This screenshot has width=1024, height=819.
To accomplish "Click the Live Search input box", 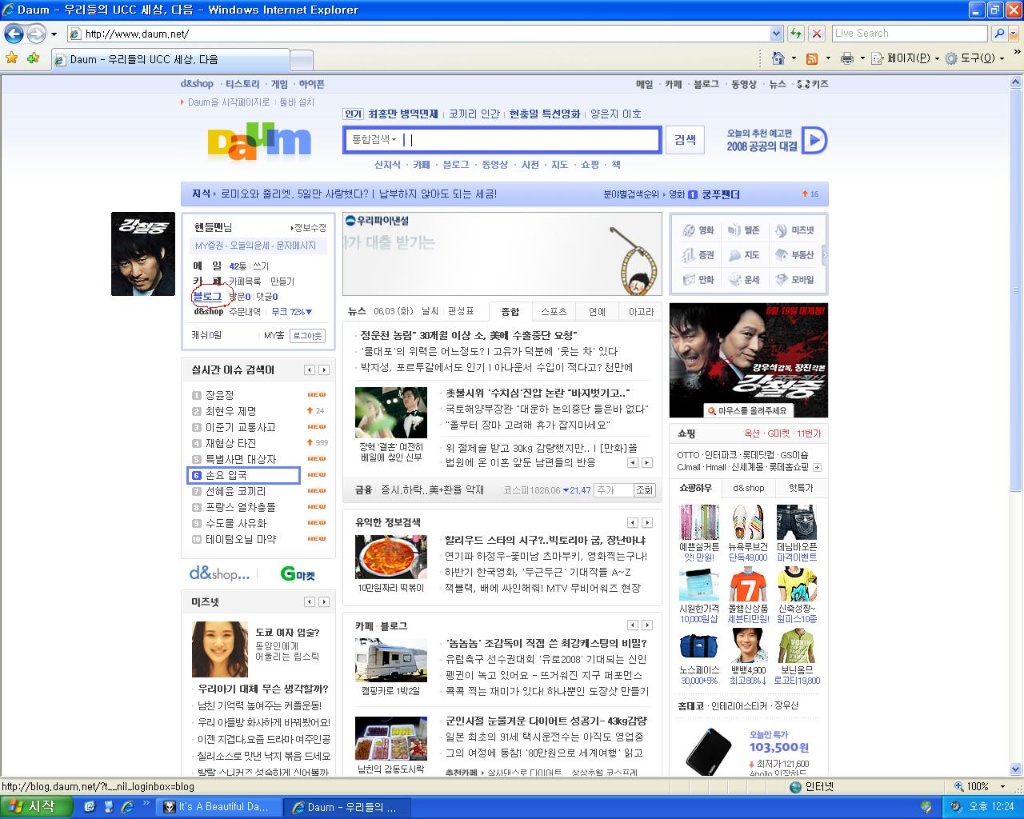I will pyautogui.click(x=910, y=33).
